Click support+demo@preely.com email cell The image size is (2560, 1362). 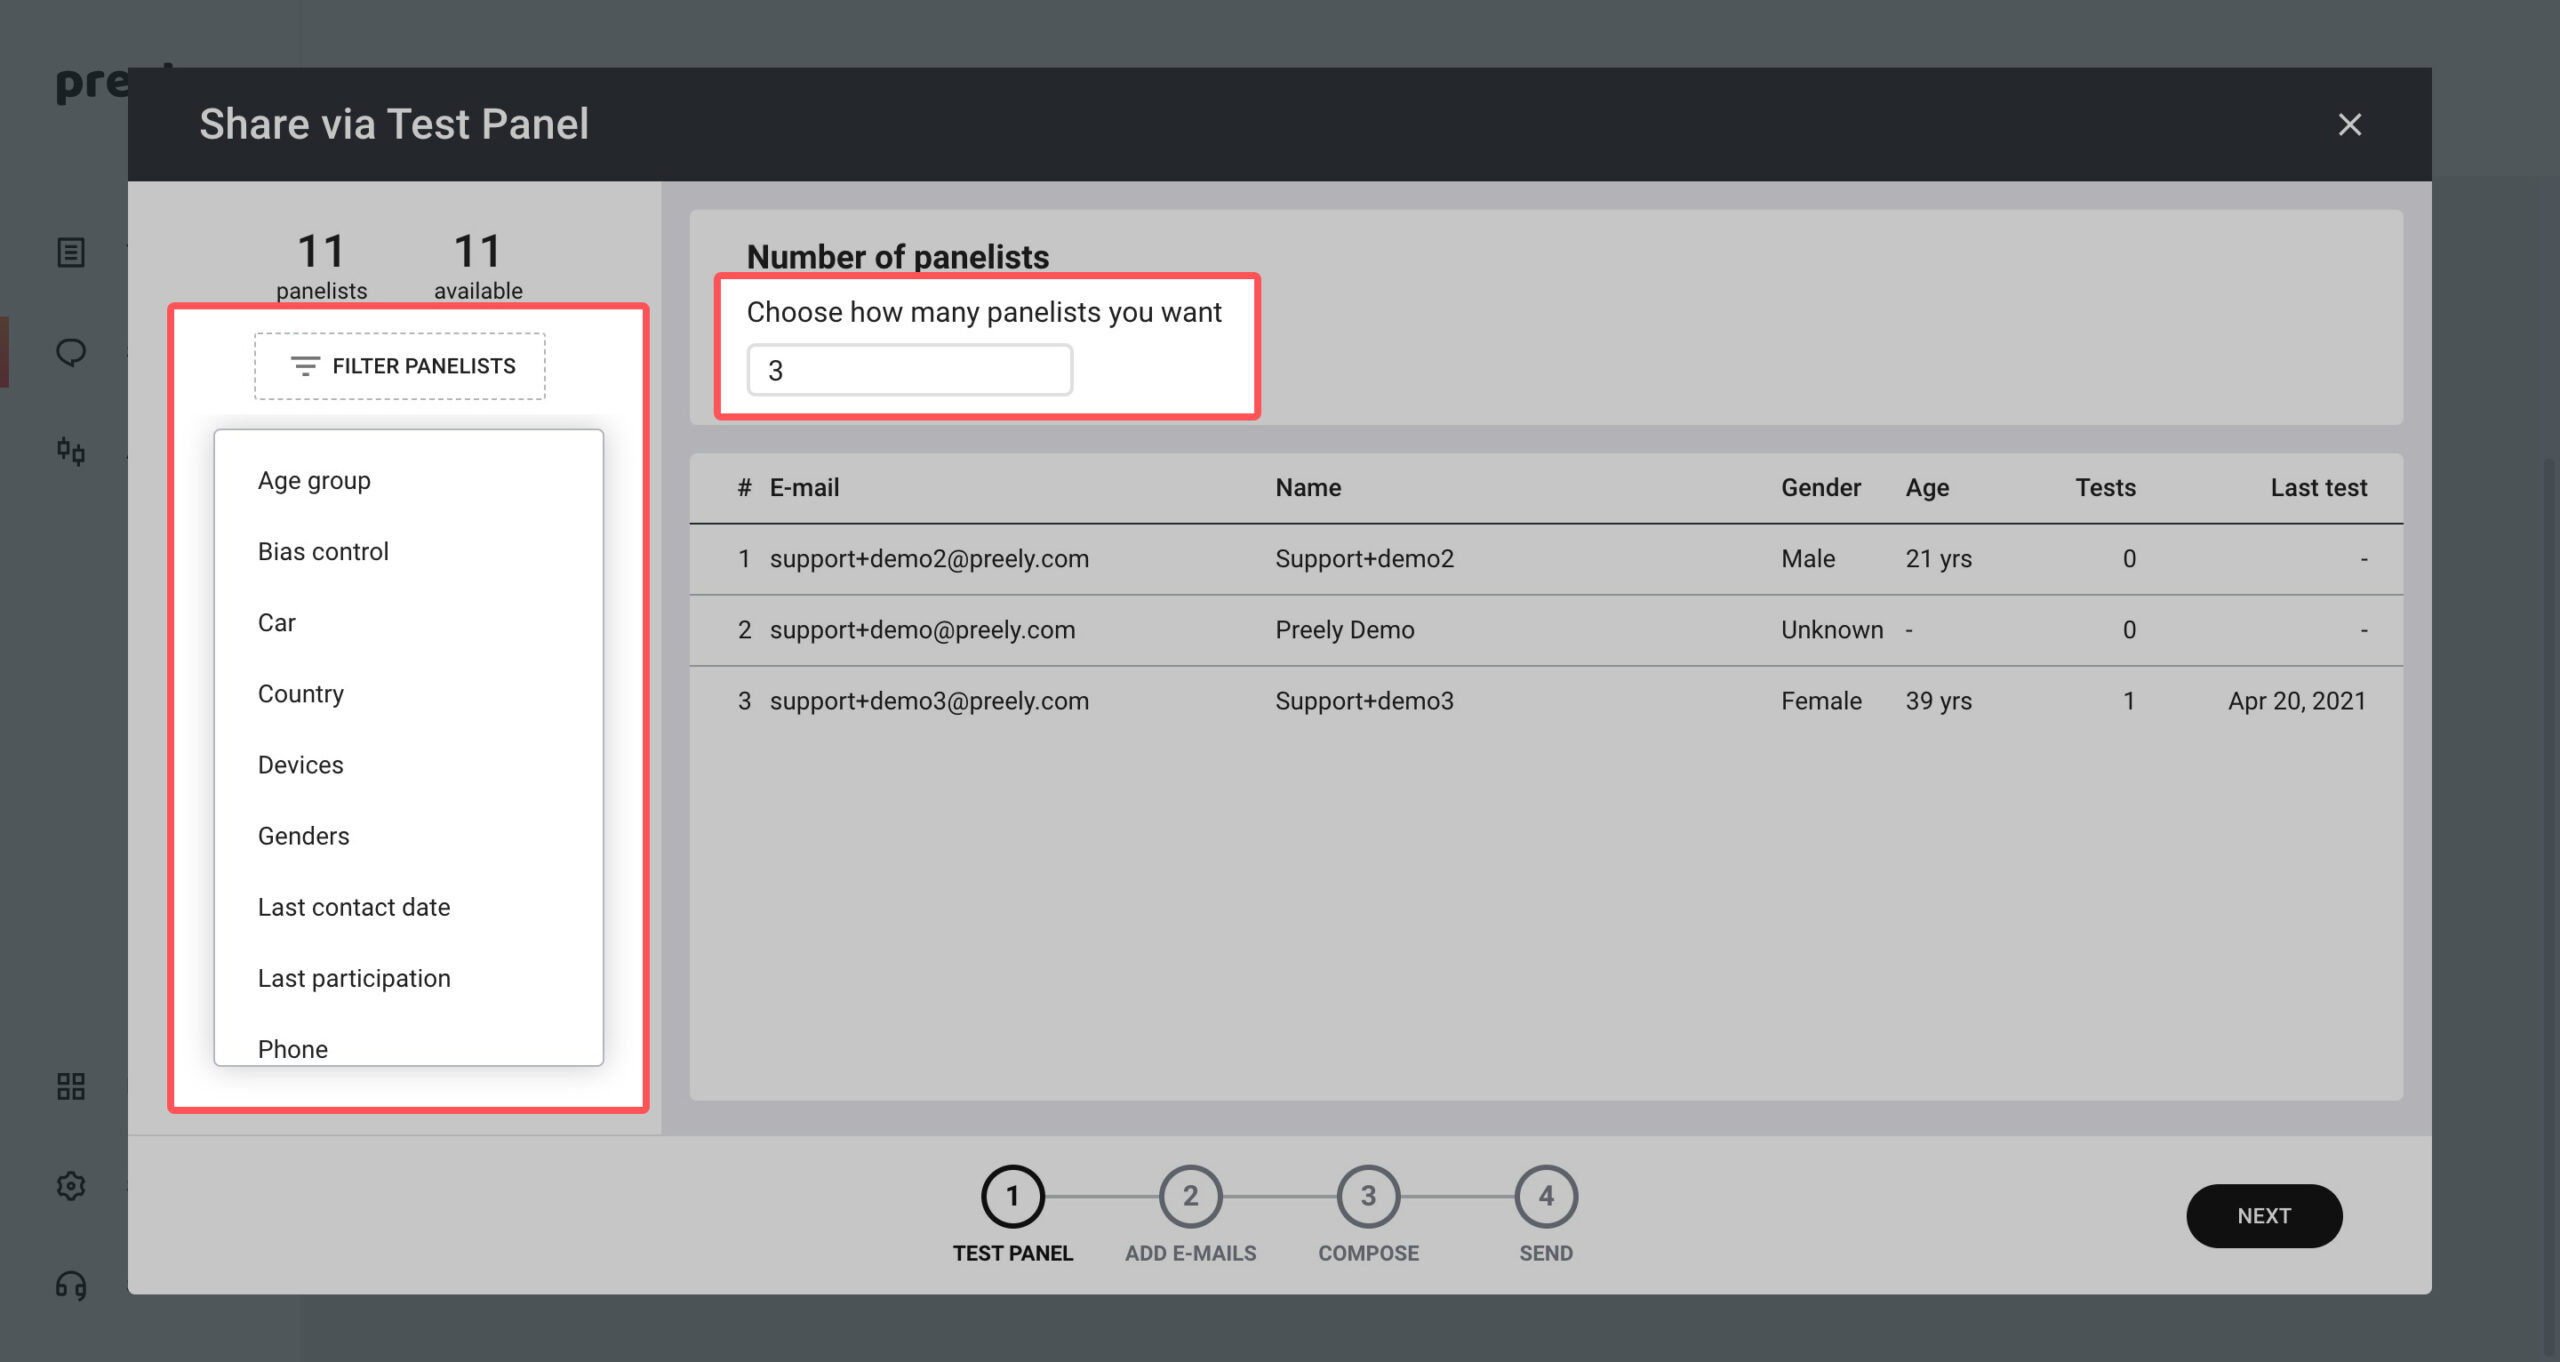922,630
